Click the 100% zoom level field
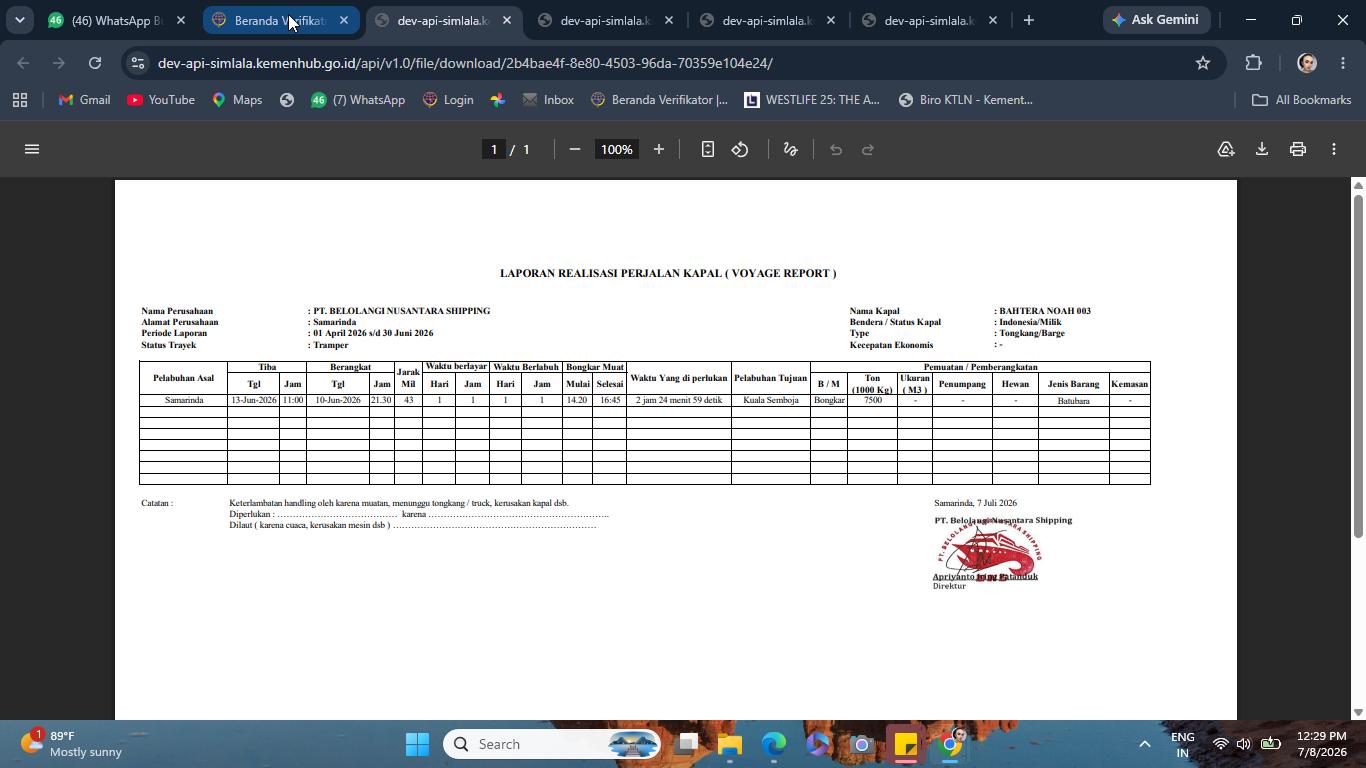Image resolution: width=1366 pixels, height=768 pixels. [x=617, y=149]
